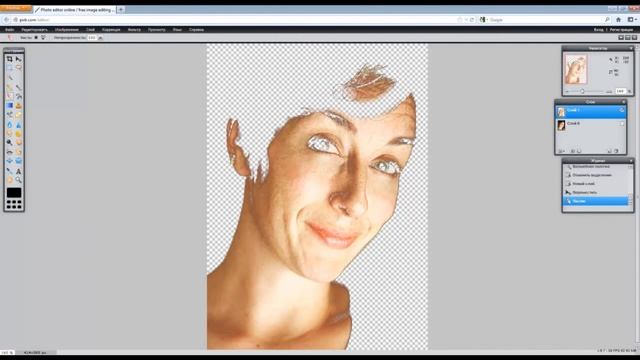This screenshot has height=360, width=640.
Task: Open layer settings icon in Layers panel
Action: [561, 151]
